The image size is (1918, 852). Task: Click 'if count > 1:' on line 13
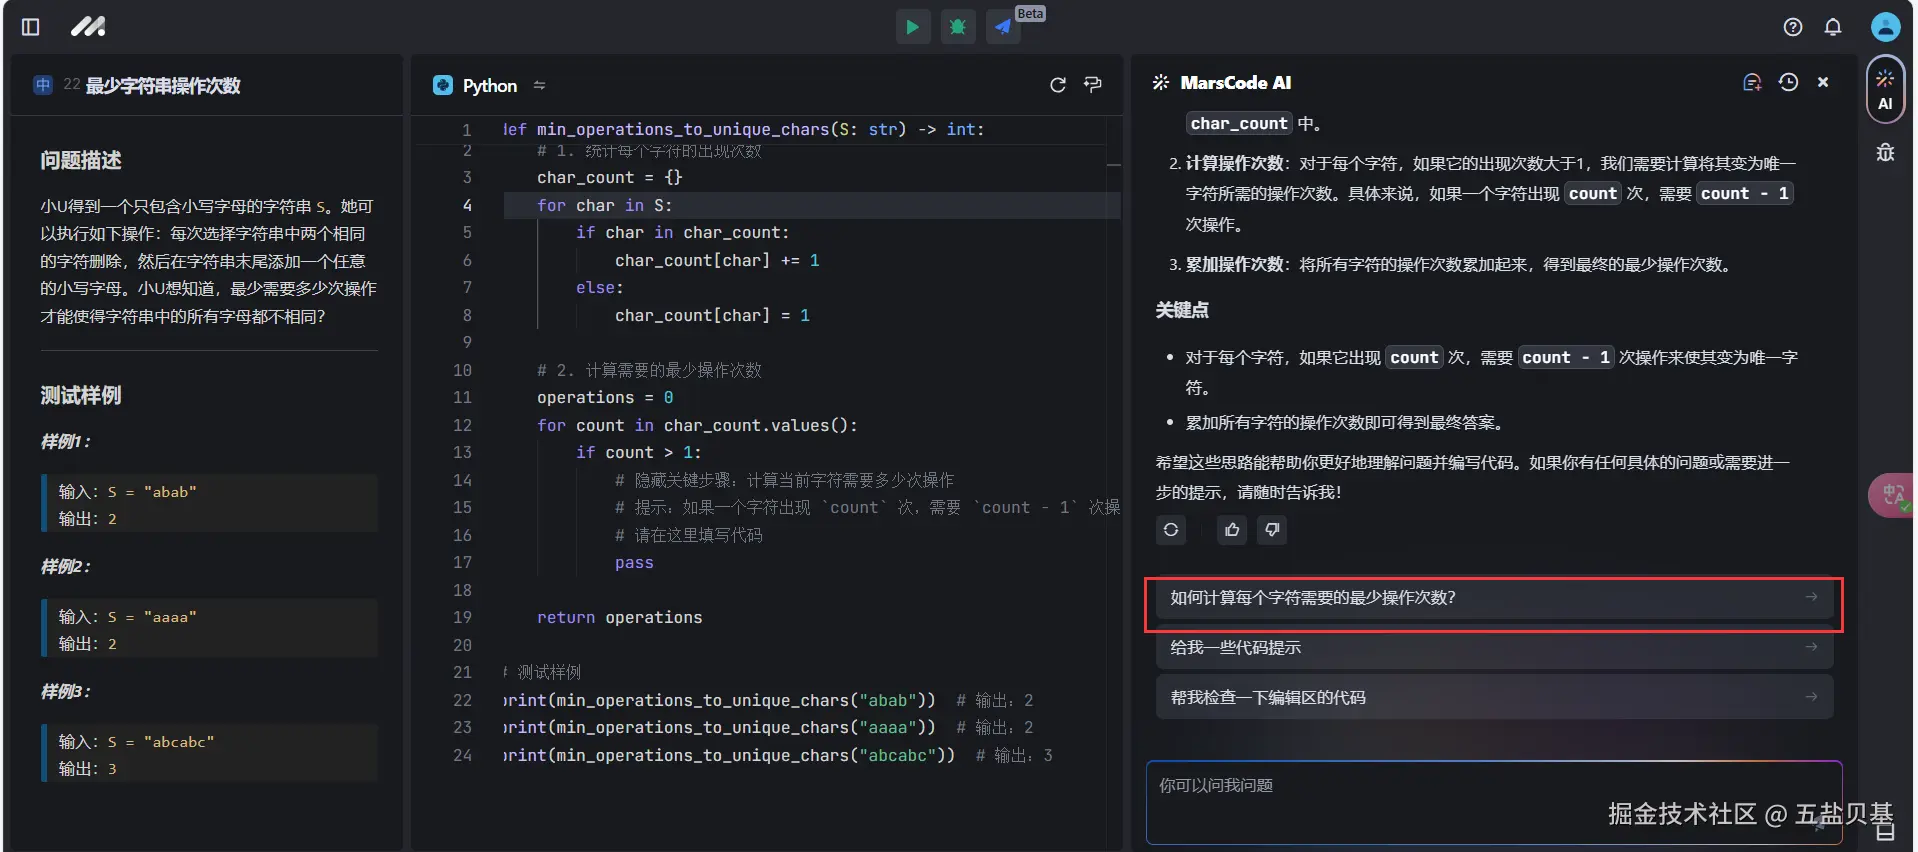638,453
